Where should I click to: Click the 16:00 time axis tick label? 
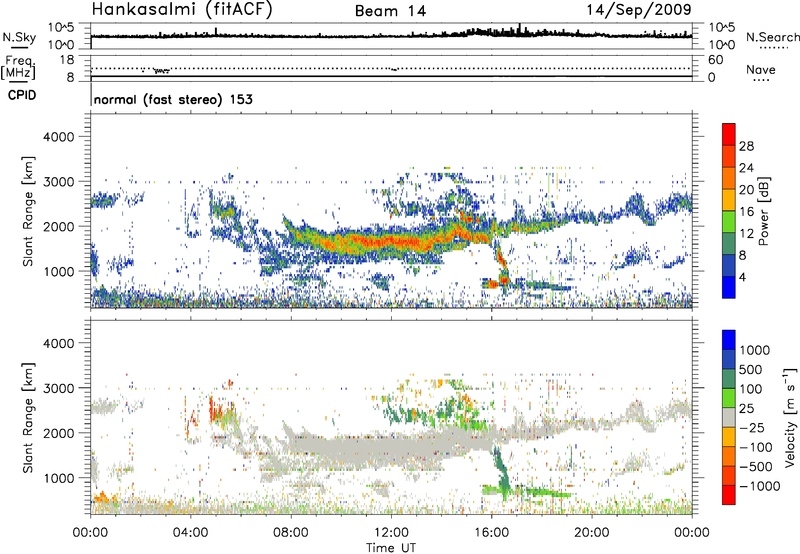click(x=491, y=532)
